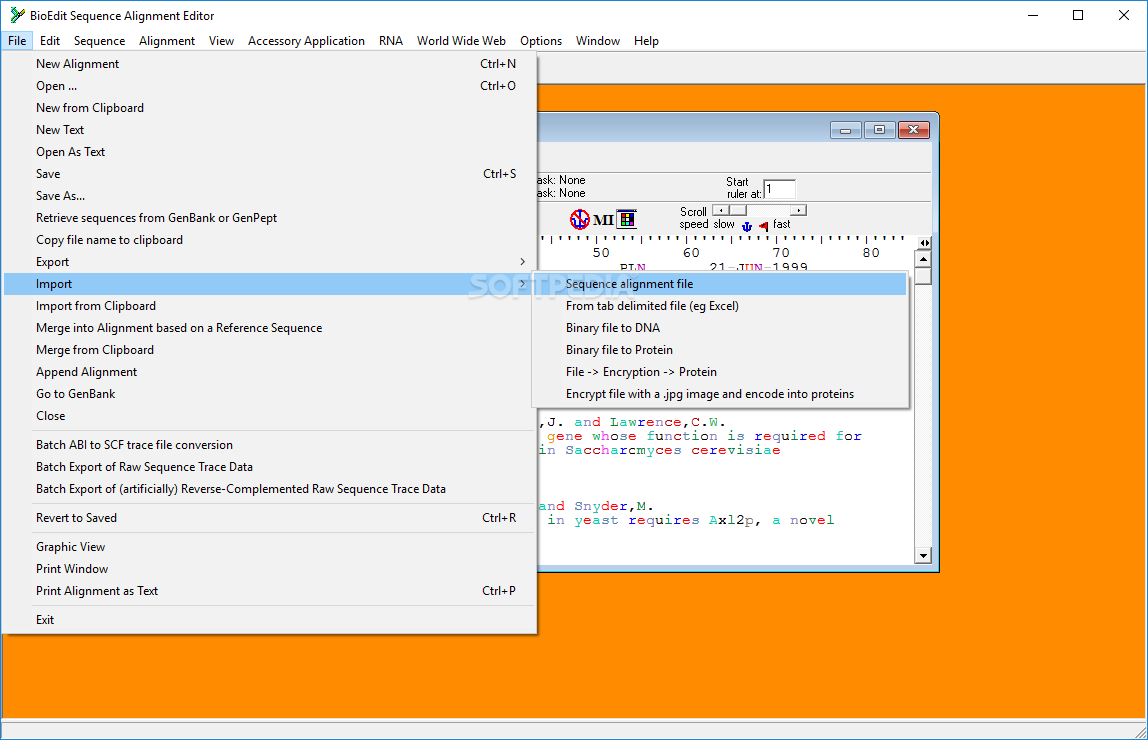Click the split arrows icon above vertical scrollbar
This screenshot has width=1148, height=740.
[x=925, y=242]
